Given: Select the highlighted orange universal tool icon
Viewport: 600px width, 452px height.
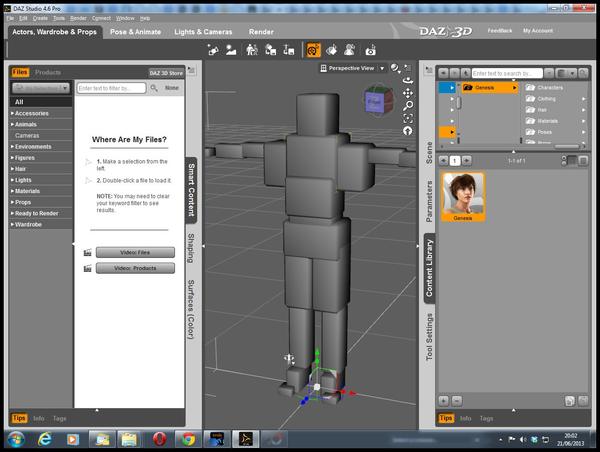Looking at the screenshot, I should tap(313, 50).
